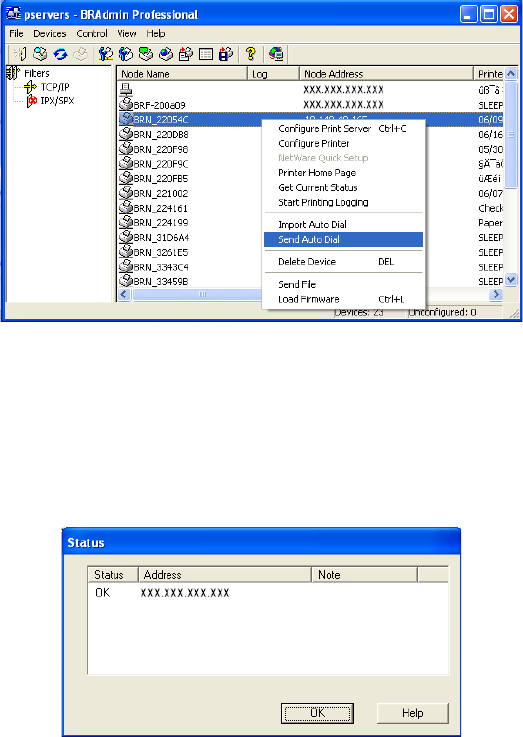Click Address column header in Status dialog
This screenshot has height=737, width=523.
(x=225, y=575)
